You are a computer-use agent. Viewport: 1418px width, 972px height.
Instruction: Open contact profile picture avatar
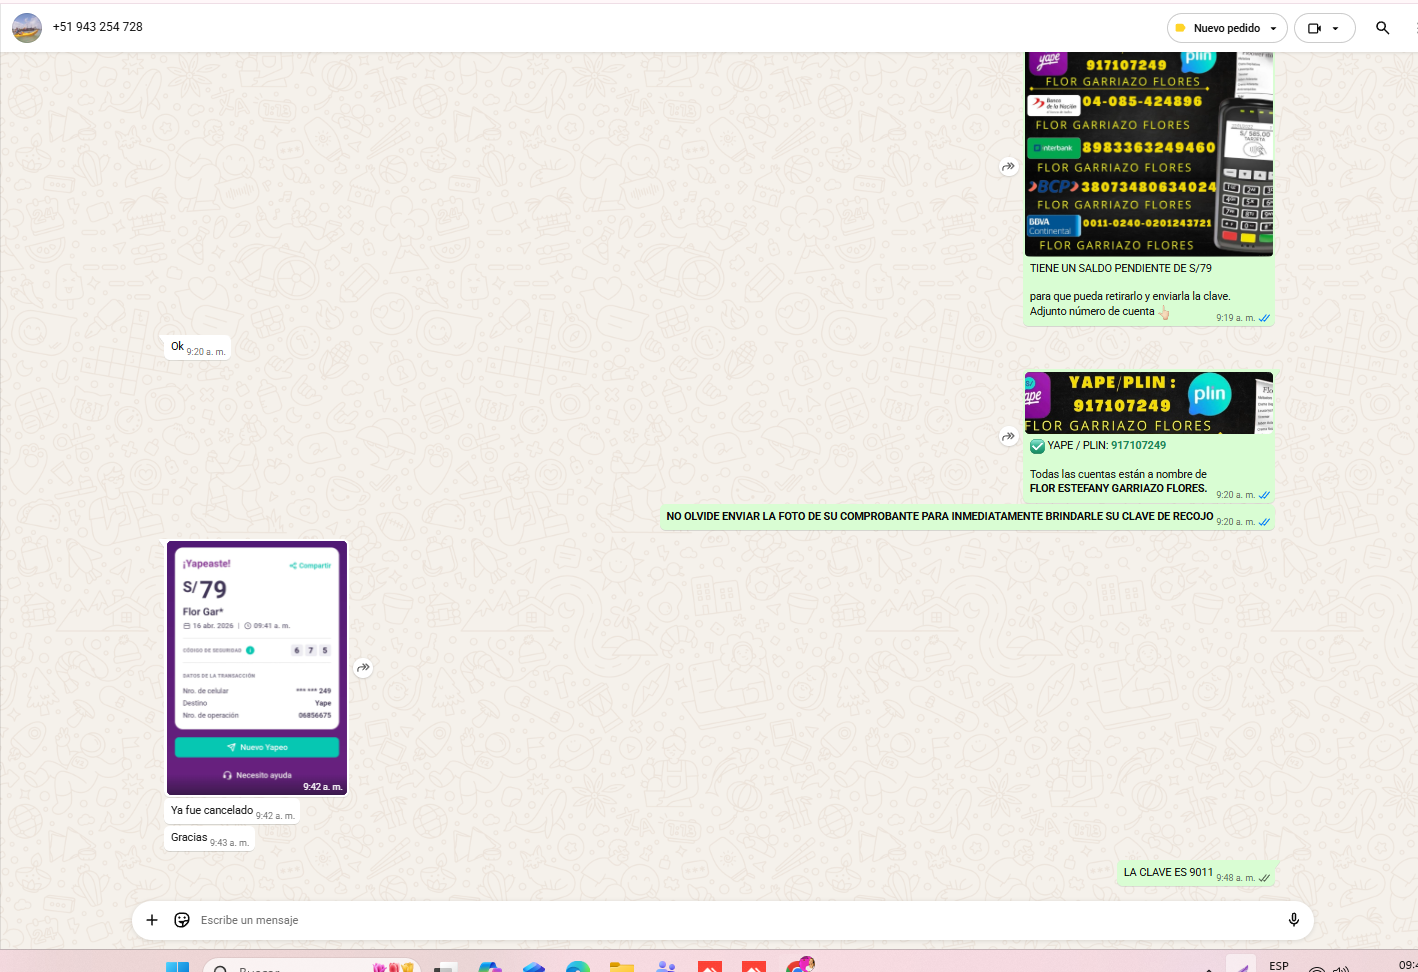pos(27,28)
